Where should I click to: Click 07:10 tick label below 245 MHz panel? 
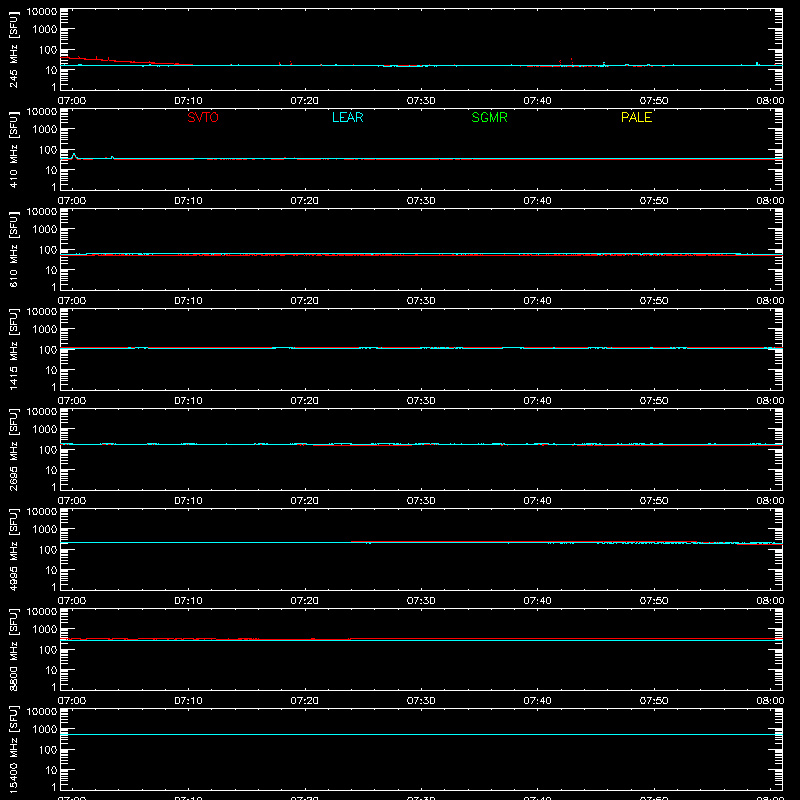coord(188,101)
